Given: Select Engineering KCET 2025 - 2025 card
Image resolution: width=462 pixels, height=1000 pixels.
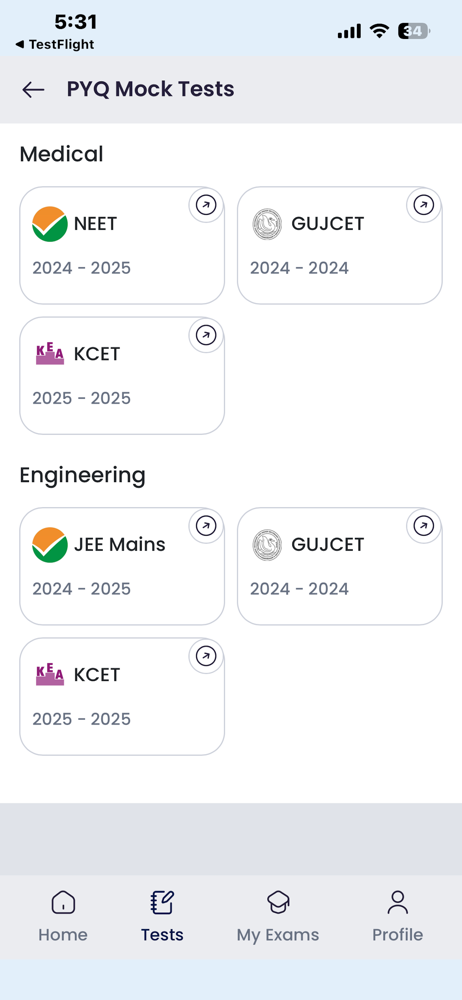Looking at the screenshot, I should (122, 696).
